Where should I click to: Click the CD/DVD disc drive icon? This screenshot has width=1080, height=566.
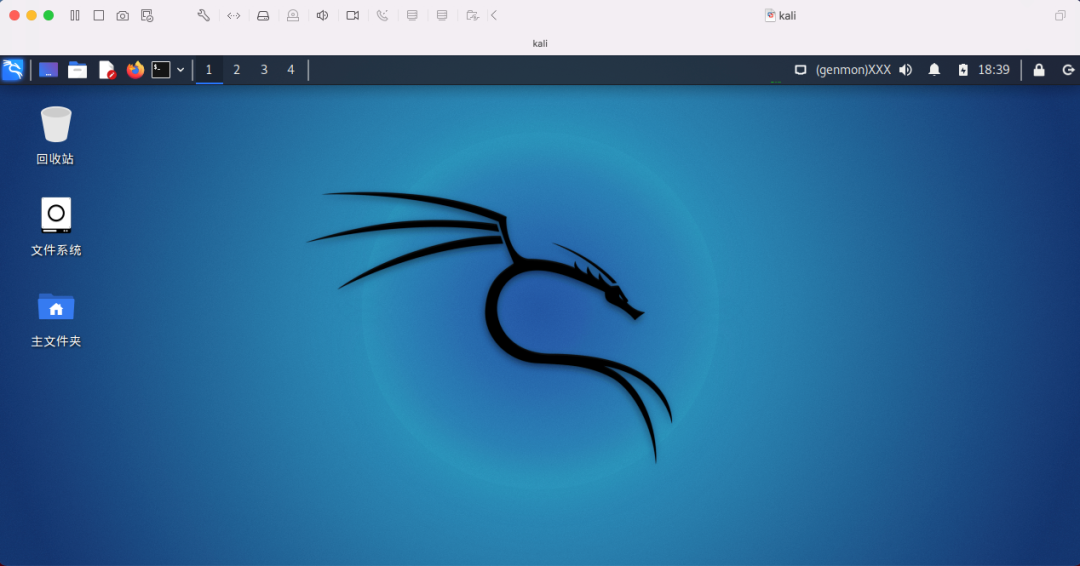293,15
